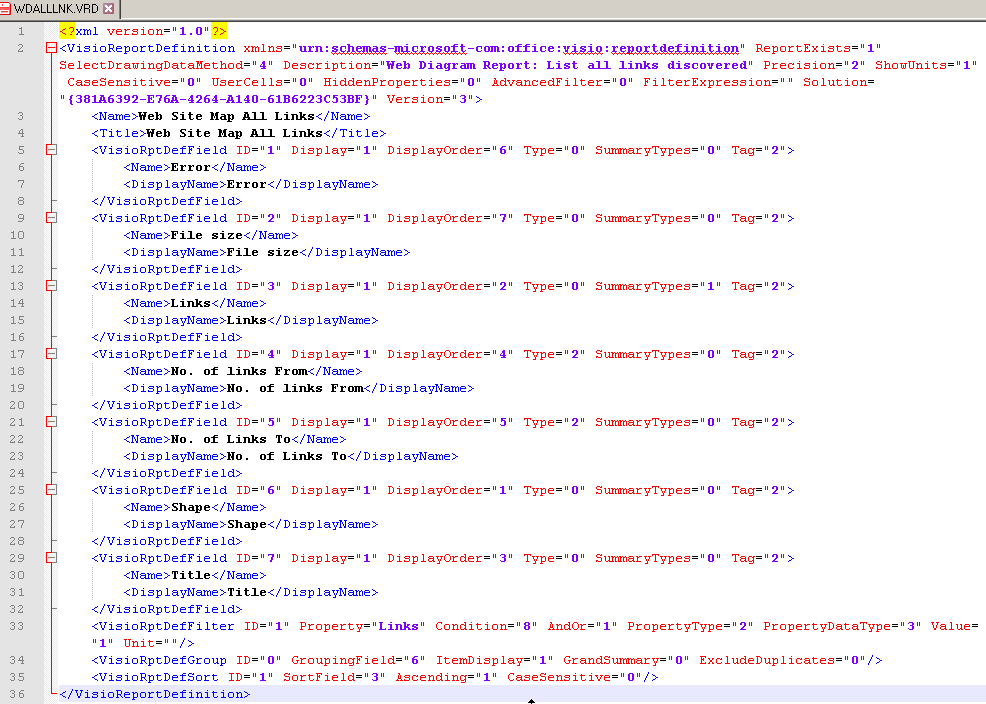
Task: Click the Property="Links" attribute in filter
Action: (362, 626)
